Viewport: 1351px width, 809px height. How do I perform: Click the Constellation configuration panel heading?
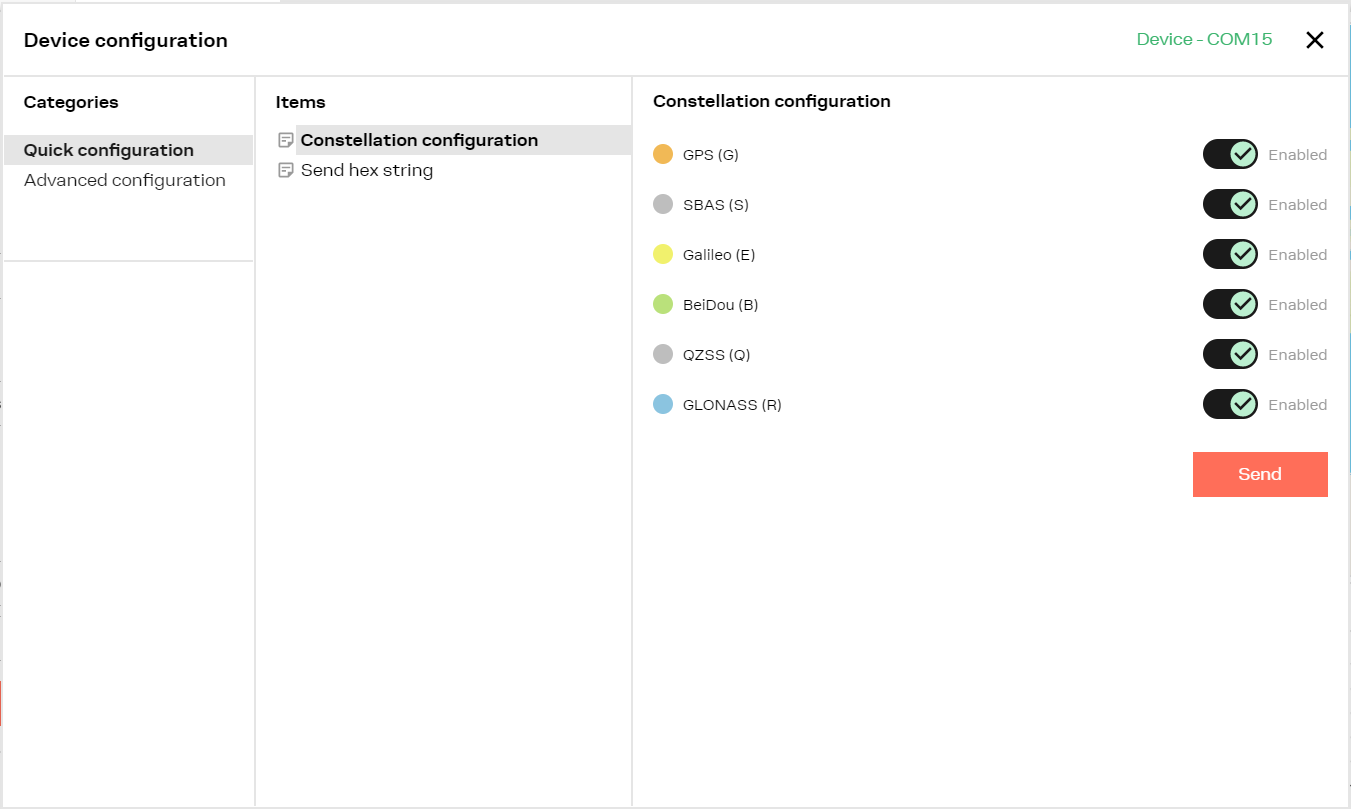point(772,101)
